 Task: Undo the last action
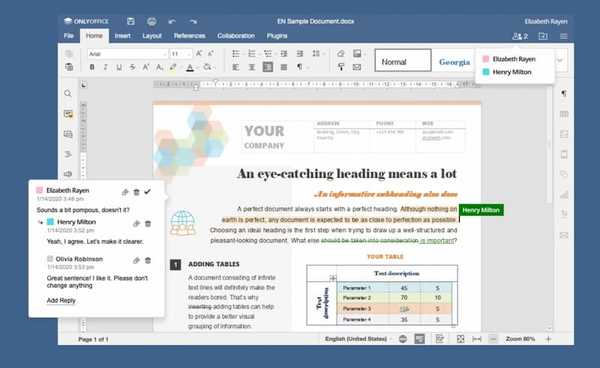click(x=172, y=21)
